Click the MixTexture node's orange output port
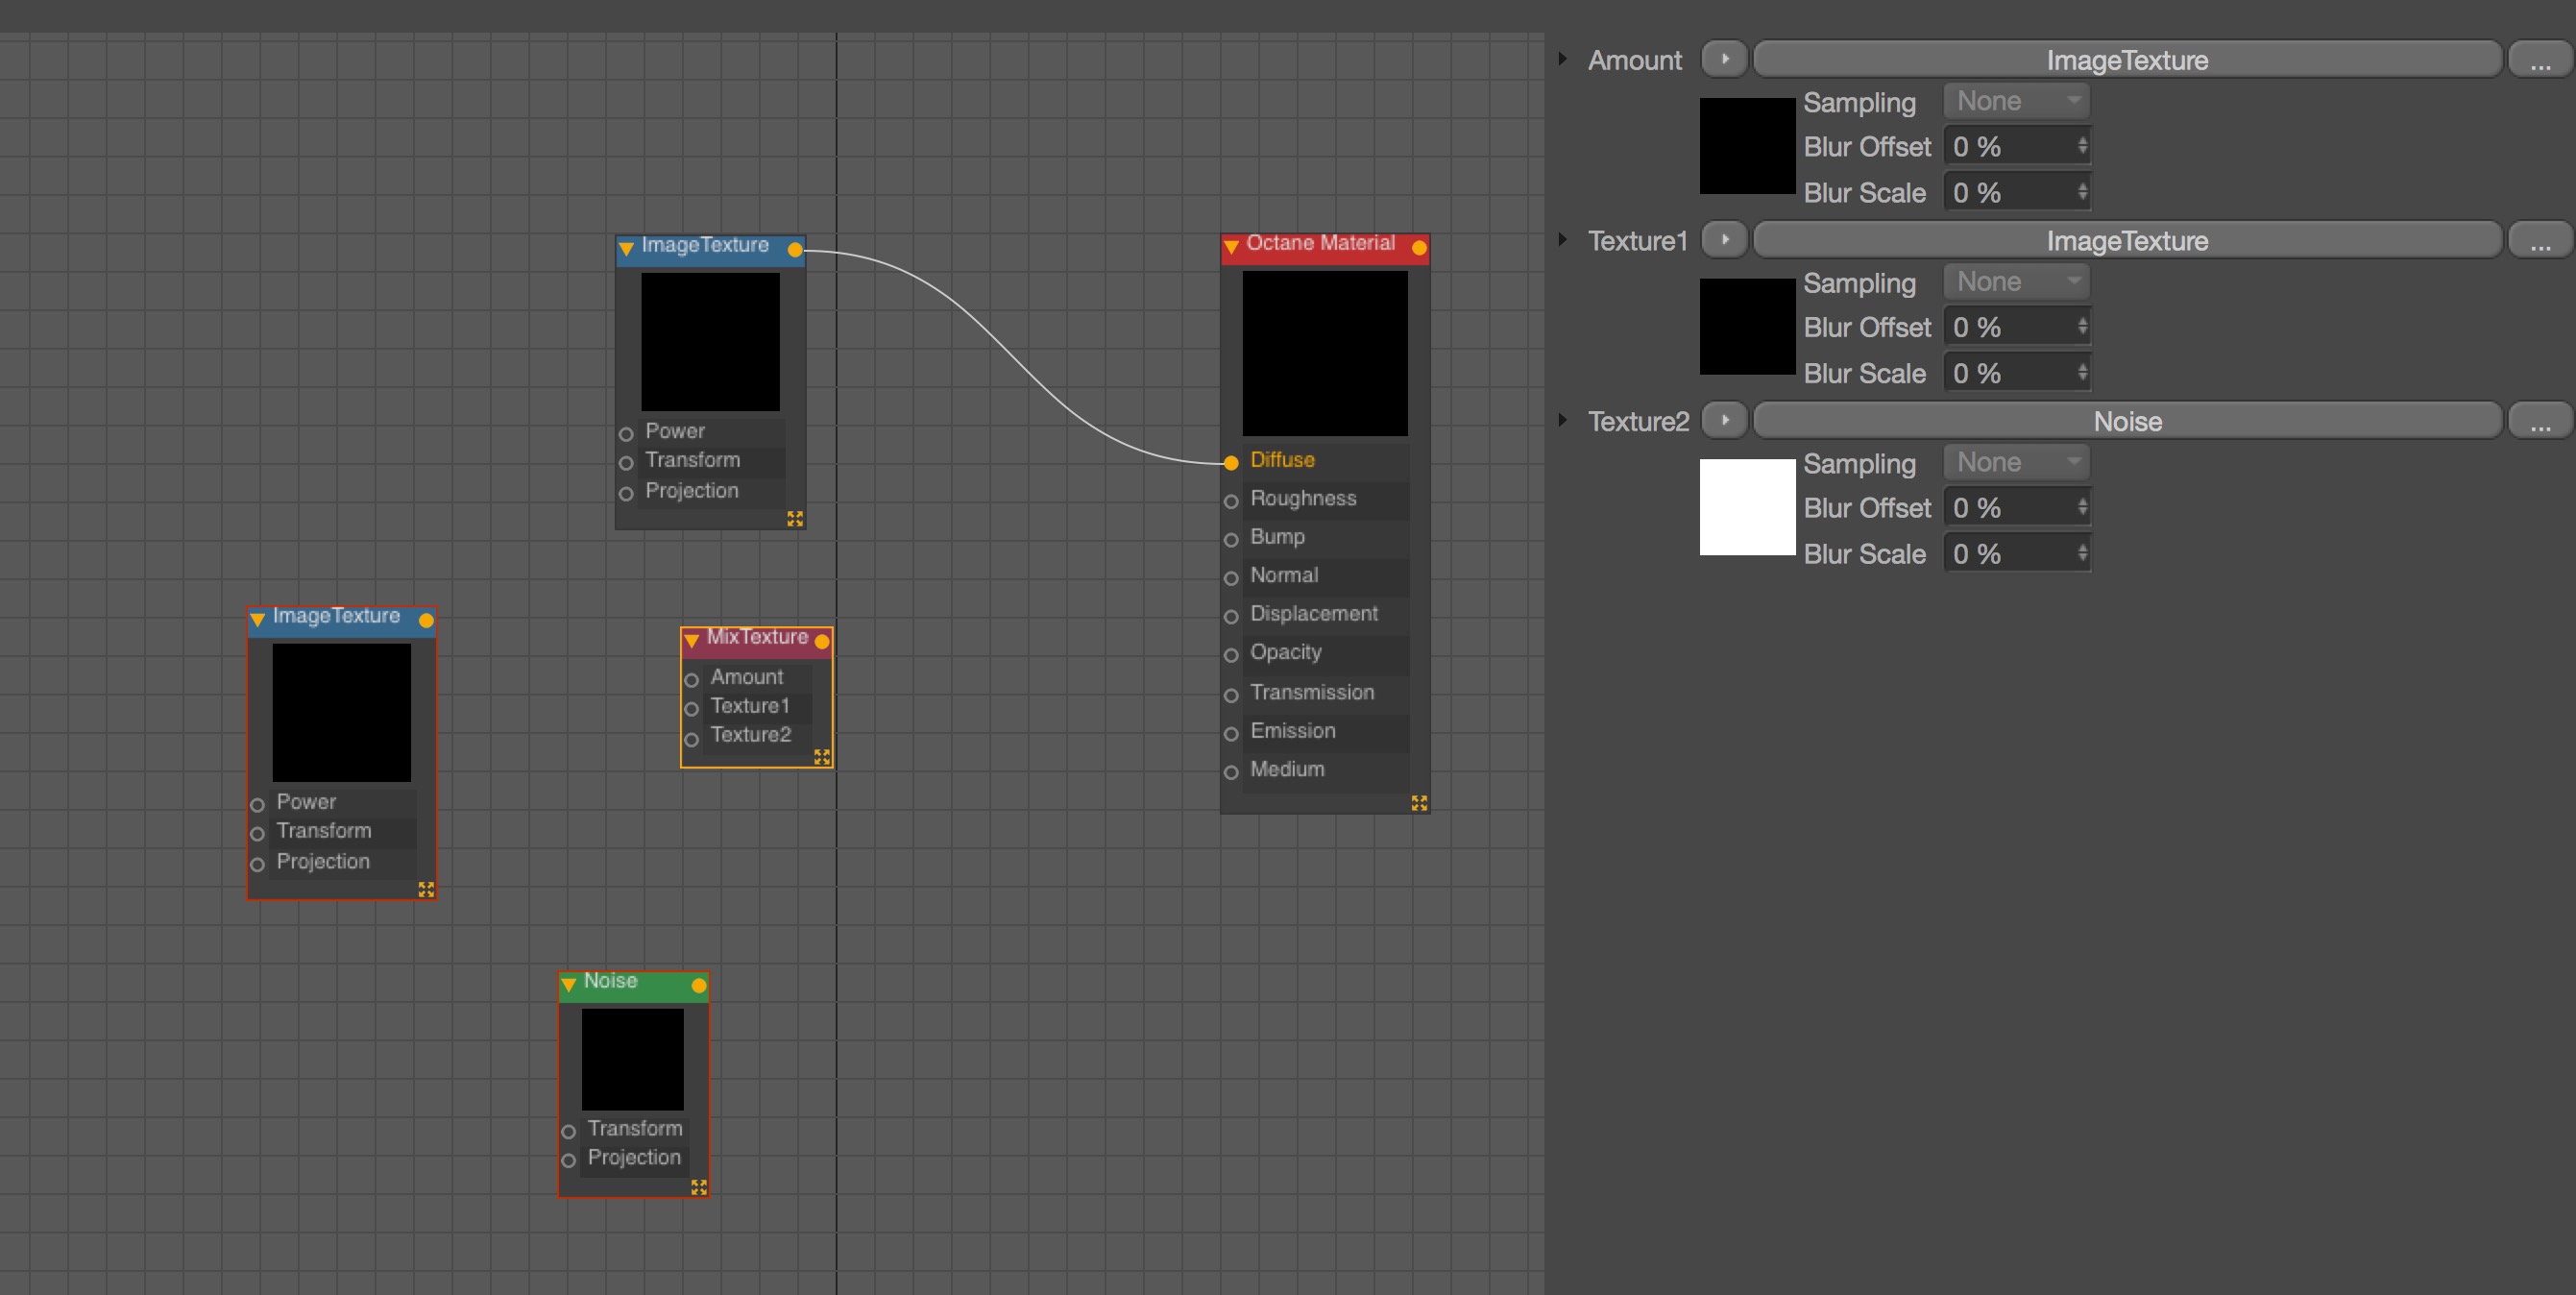Image resolution: width=2576 pixels, height=1295 pixels. point(822,641)
